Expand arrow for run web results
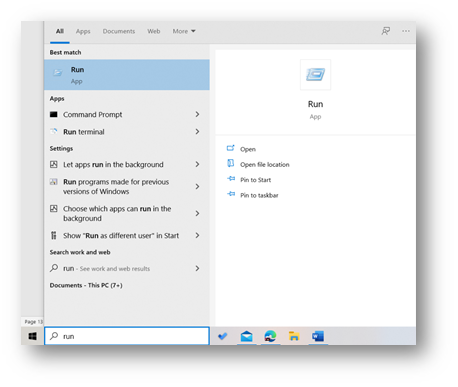Viewport: 458px width, 387px height. (x=197, y=268)
